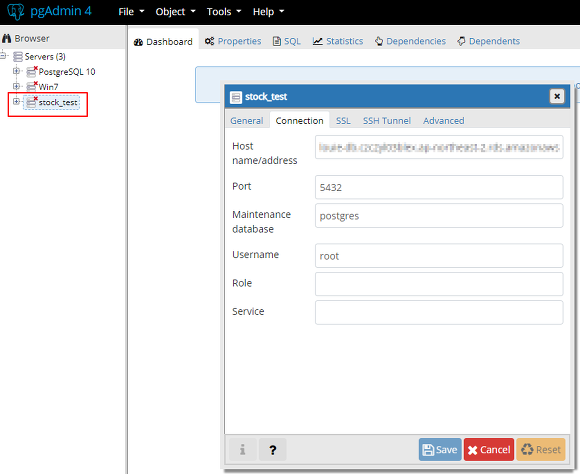Click the Port field showing 5432
This screenshot has height=474, width=580.
[439, 187]
